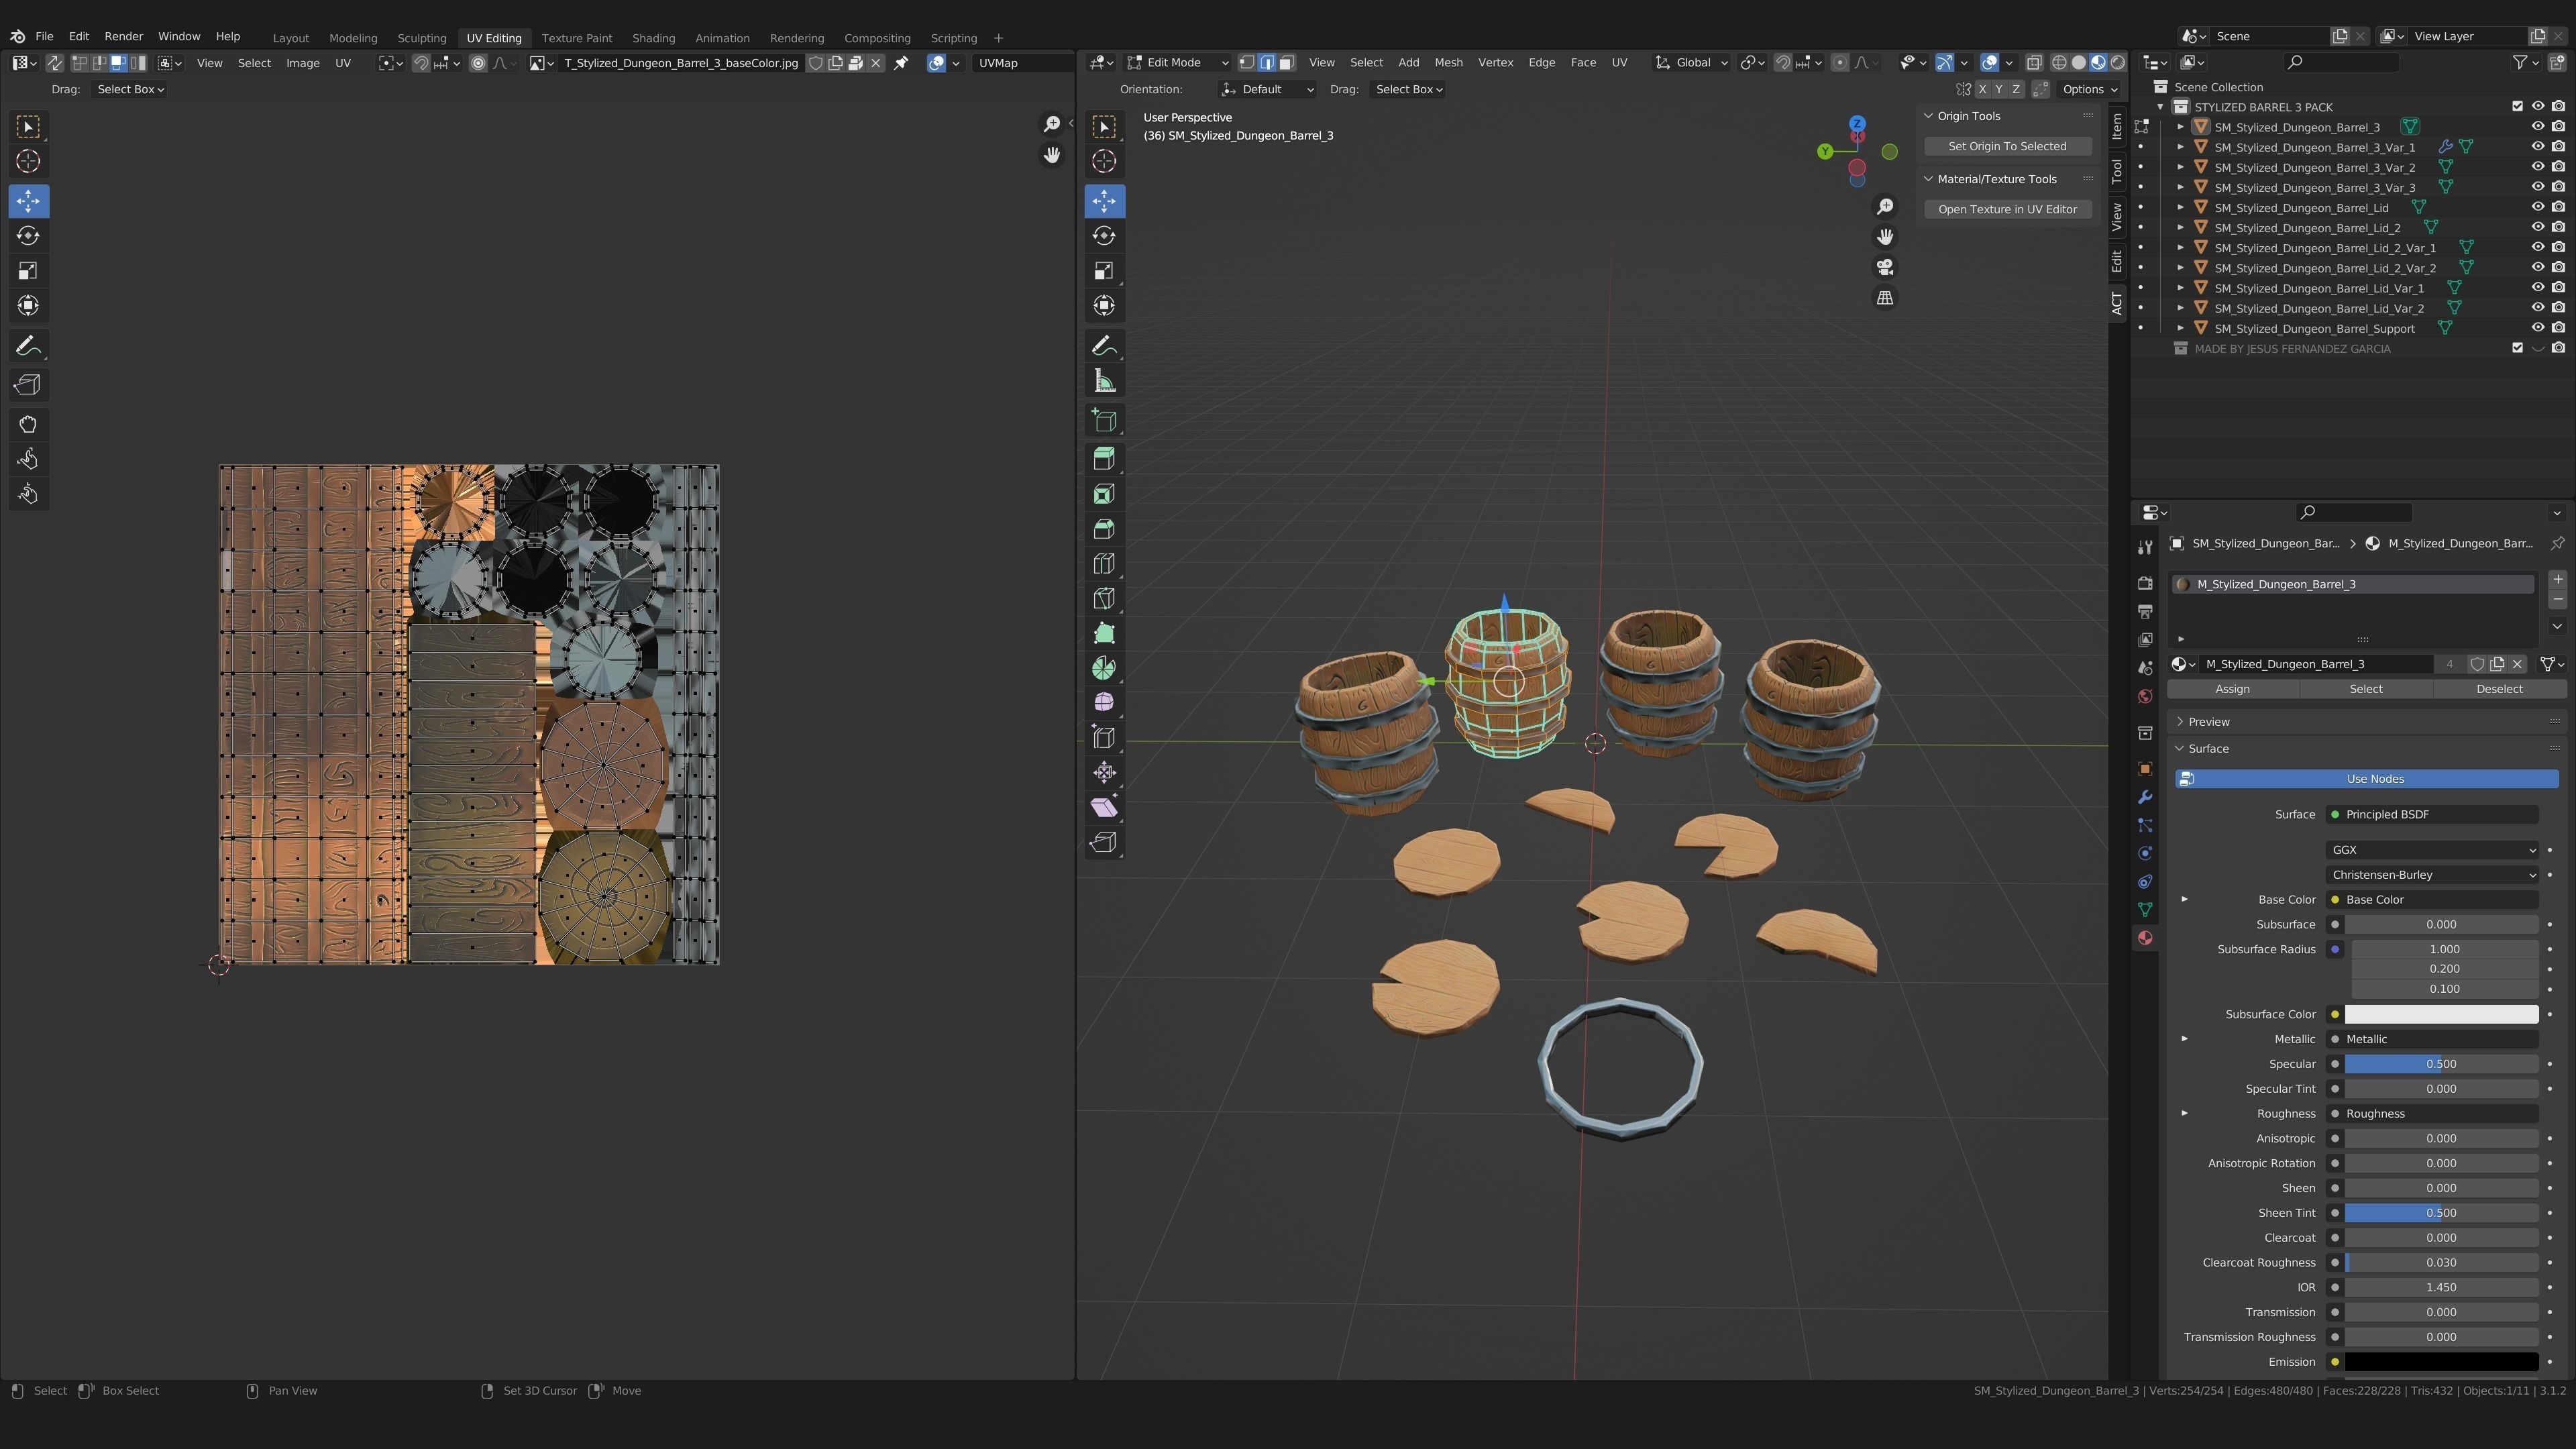Image resolution: width=2576 pixels, height=1449 pixels.
Task: Select the Knife tool in 3D viewport
Action: [x=1104, y=599]
